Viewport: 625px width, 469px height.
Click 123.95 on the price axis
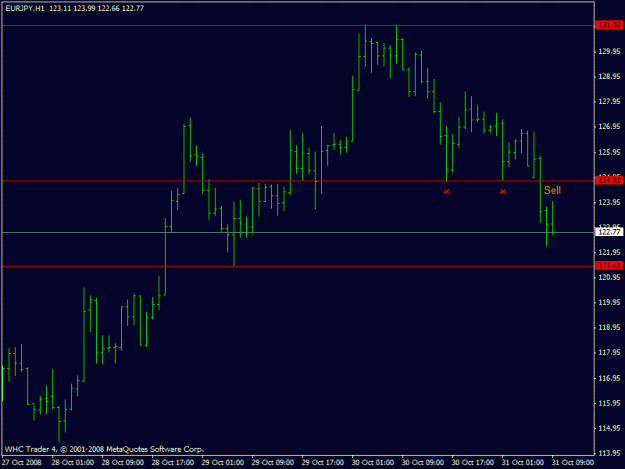coord(609,202)
